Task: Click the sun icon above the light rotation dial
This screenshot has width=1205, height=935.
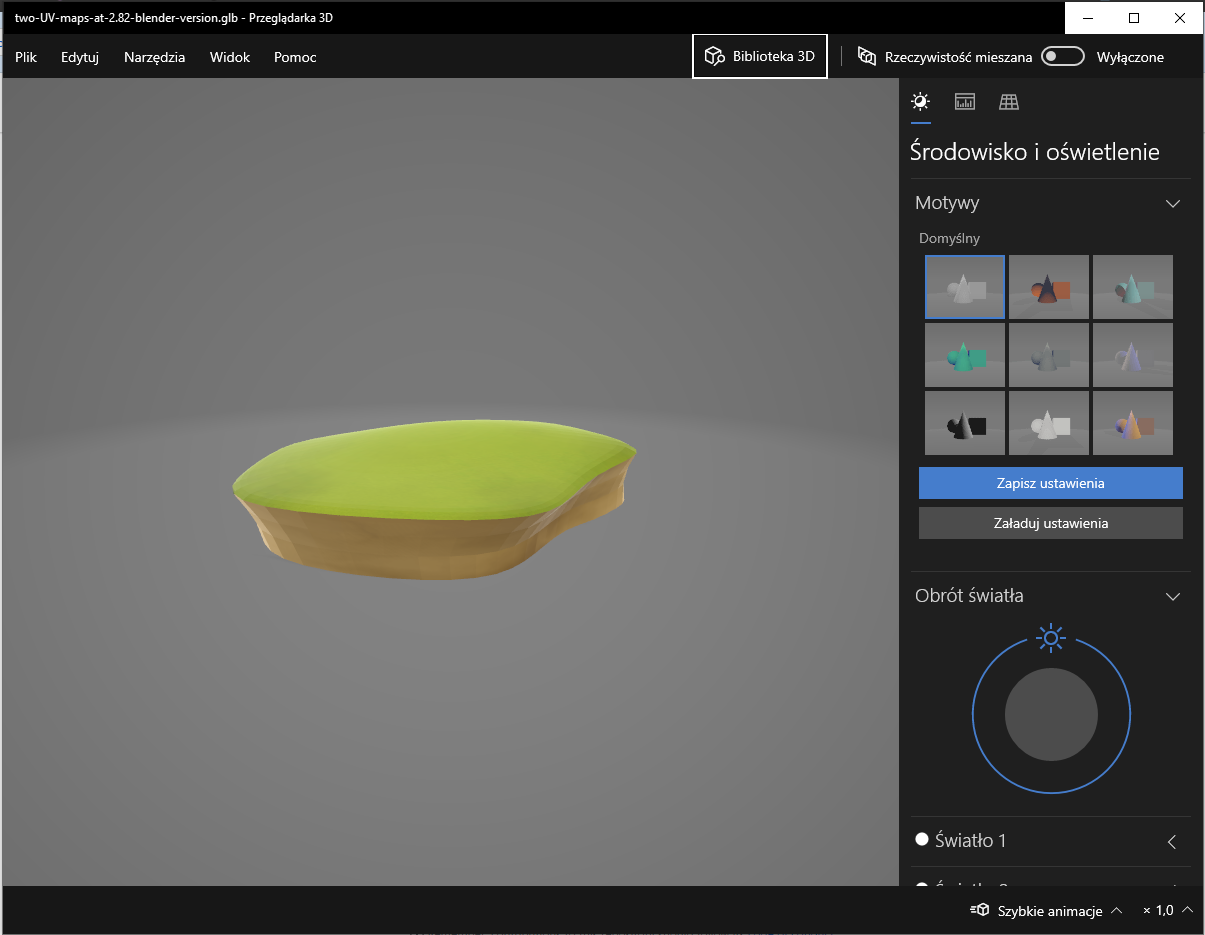Action: (1051, 638)
